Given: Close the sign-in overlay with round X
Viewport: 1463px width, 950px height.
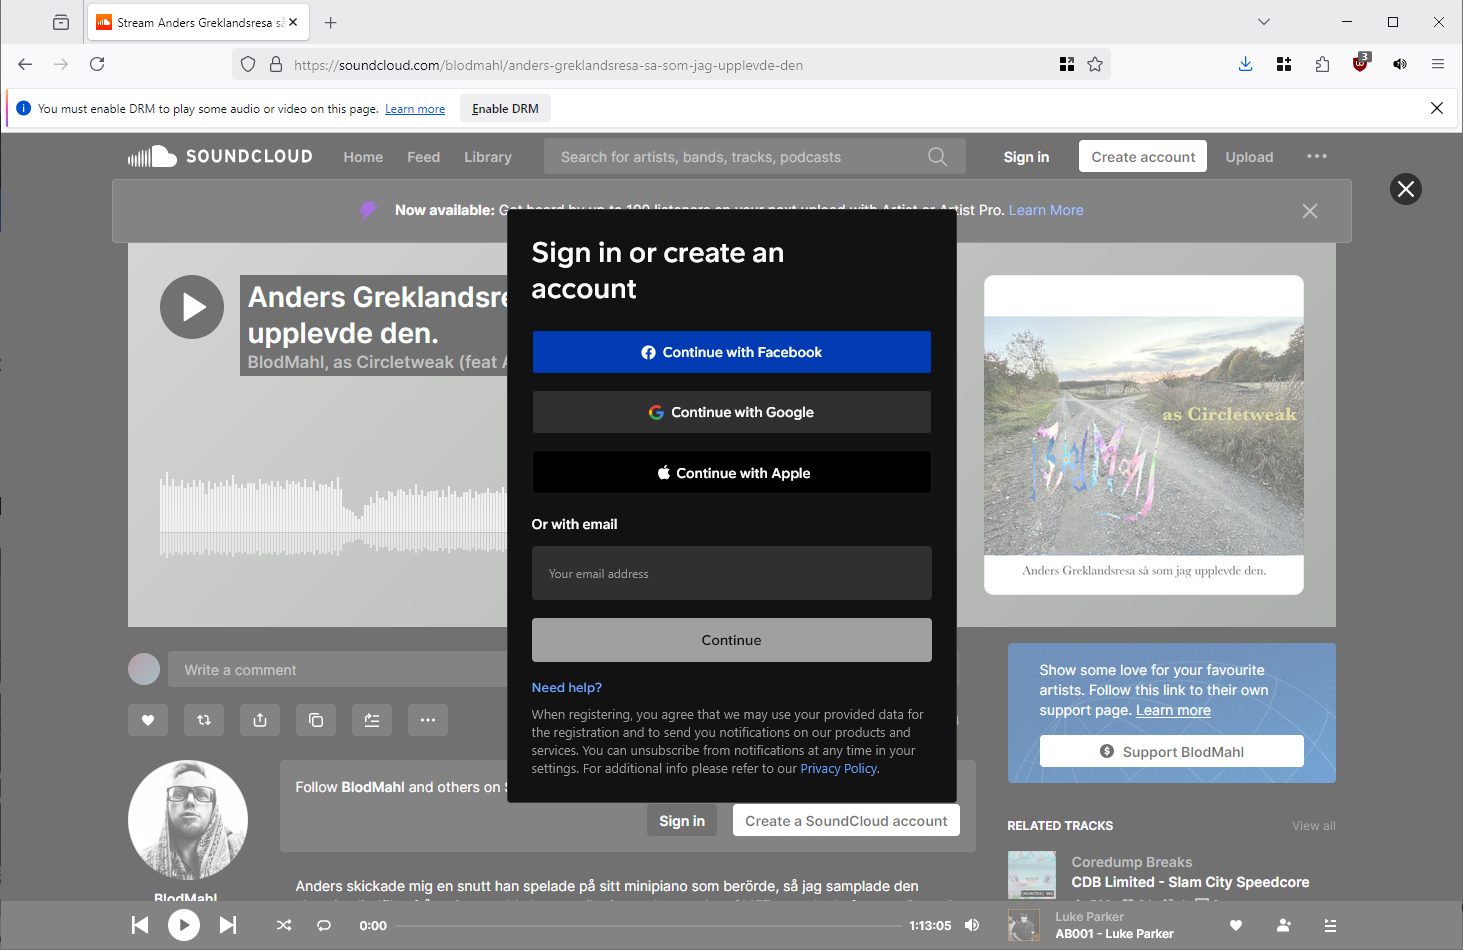Looking at the screenshot, I should click(x=1406, y=189).
